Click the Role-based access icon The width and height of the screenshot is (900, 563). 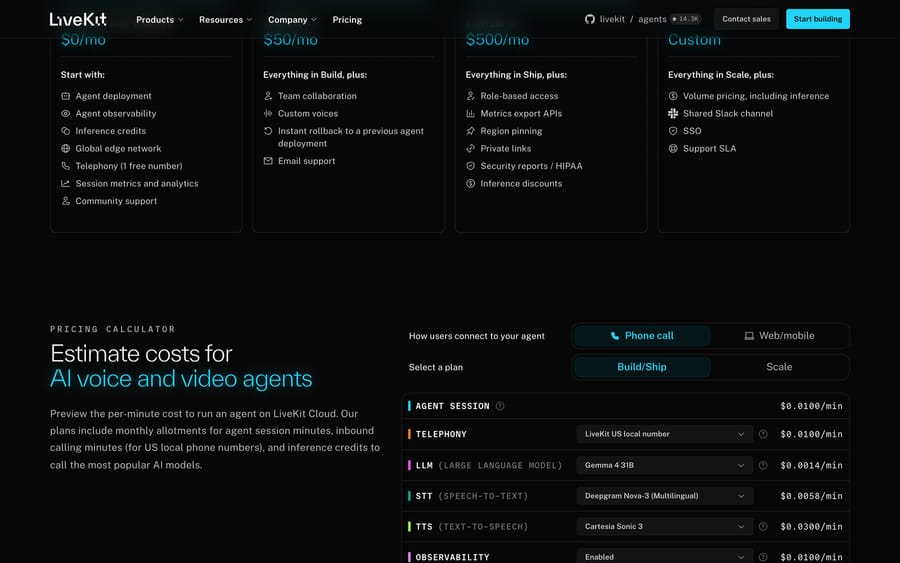pyautogui.click(x=471, y=96)
